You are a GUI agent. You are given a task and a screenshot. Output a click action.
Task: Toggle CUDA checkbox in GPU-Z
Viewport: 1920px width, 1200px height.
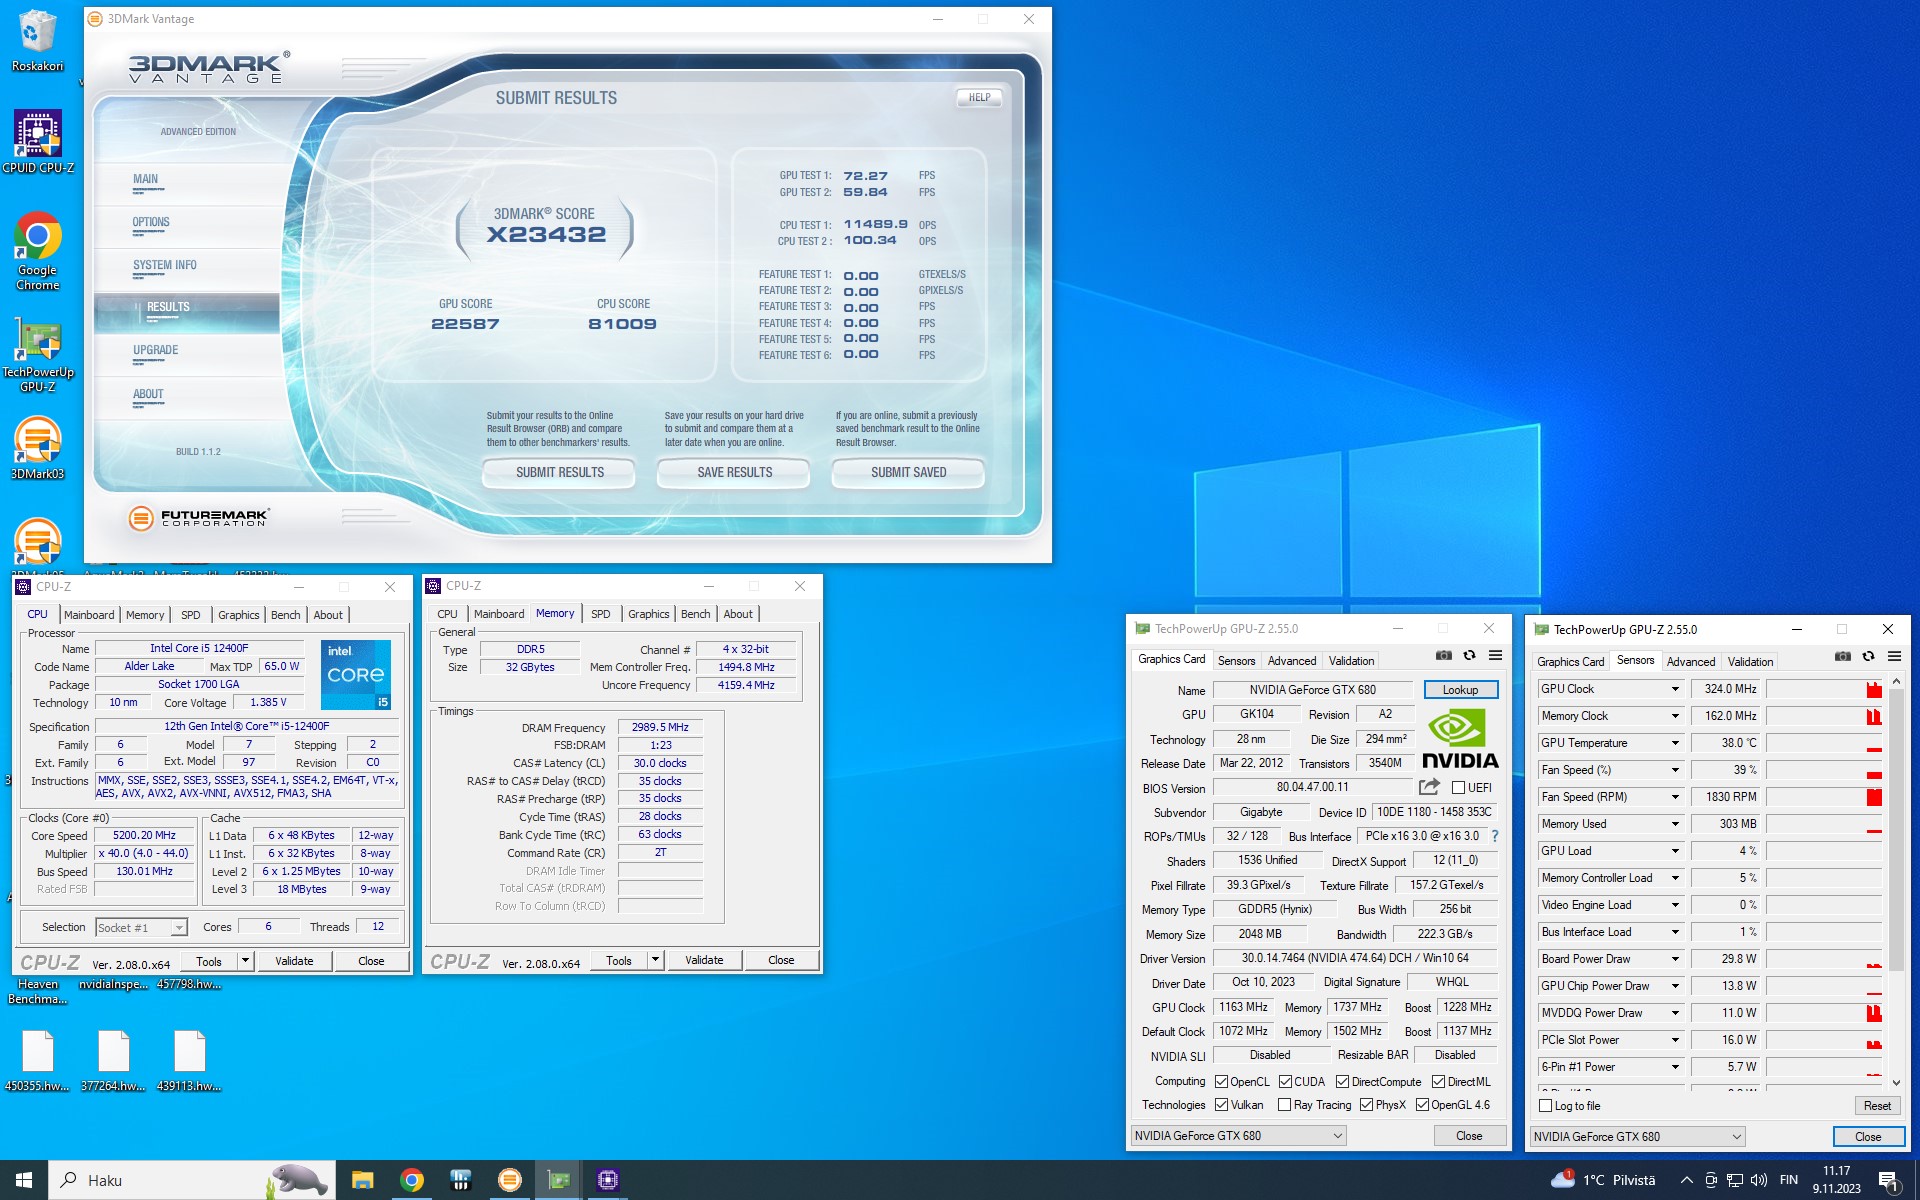(x=1285, y=1082)
